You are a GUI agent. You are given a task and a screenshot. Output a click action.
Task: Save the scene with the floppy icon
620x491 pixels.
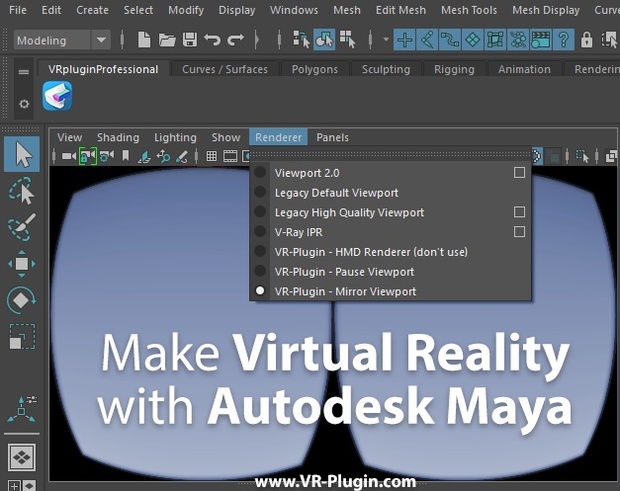pyautogui.click(x=190, y=40)
